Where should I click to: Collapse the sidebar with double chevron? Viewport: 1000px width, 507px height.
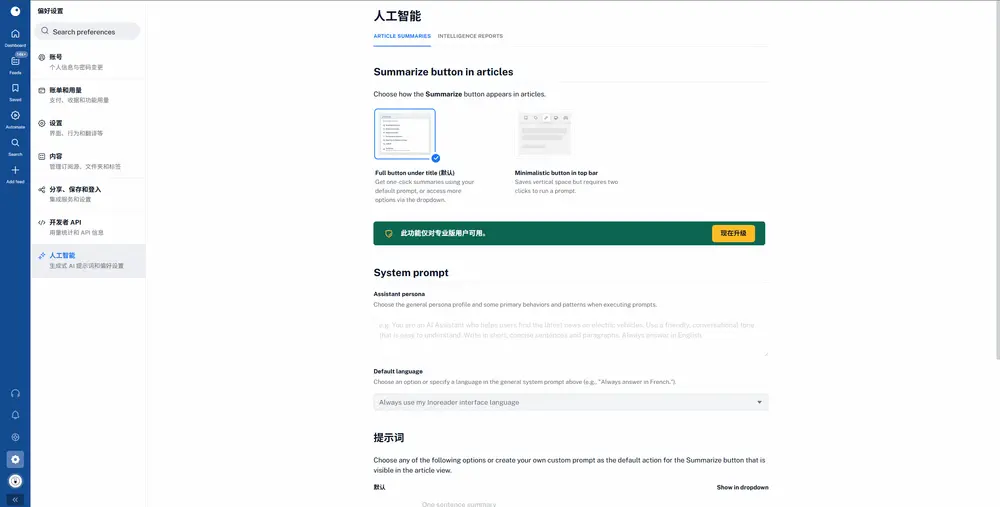coord(15,500)
